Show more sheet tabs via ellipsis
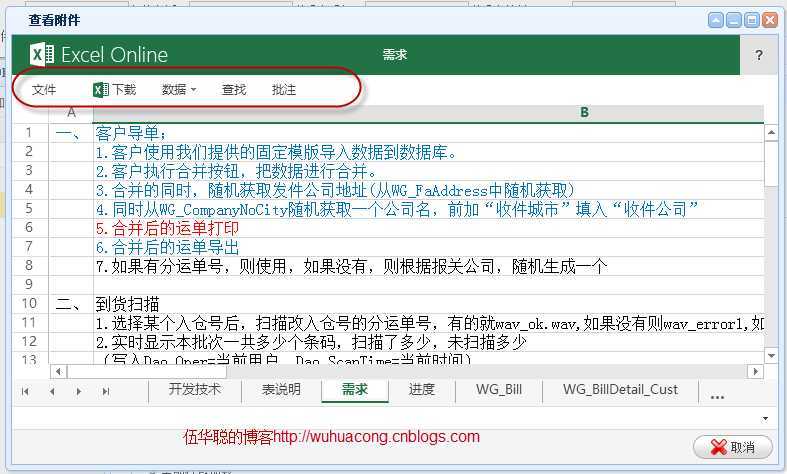The image size is (787, 474). click(x=717, y=396)
